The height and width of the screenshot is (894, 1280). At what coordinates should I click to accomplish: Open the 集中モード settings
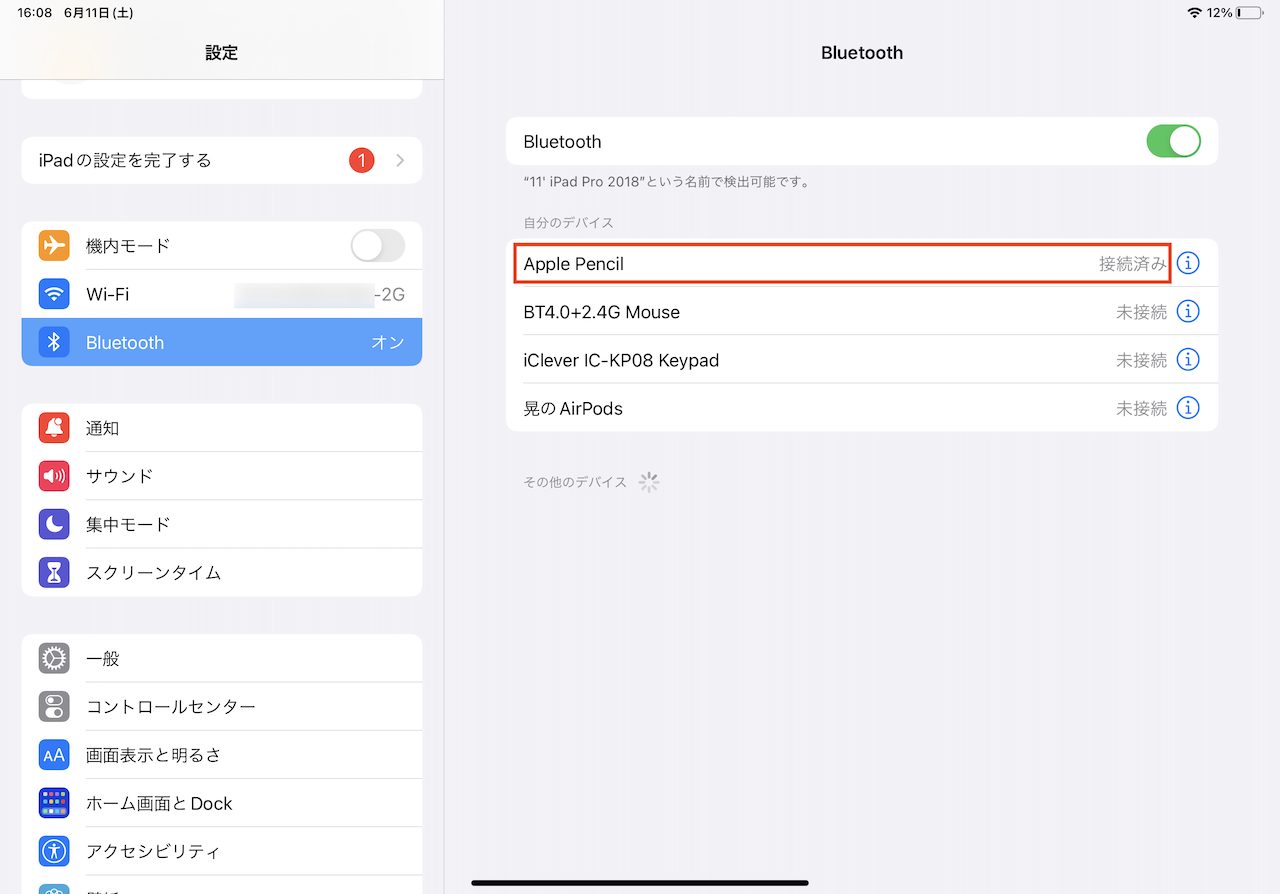click(x=222, y=524)
